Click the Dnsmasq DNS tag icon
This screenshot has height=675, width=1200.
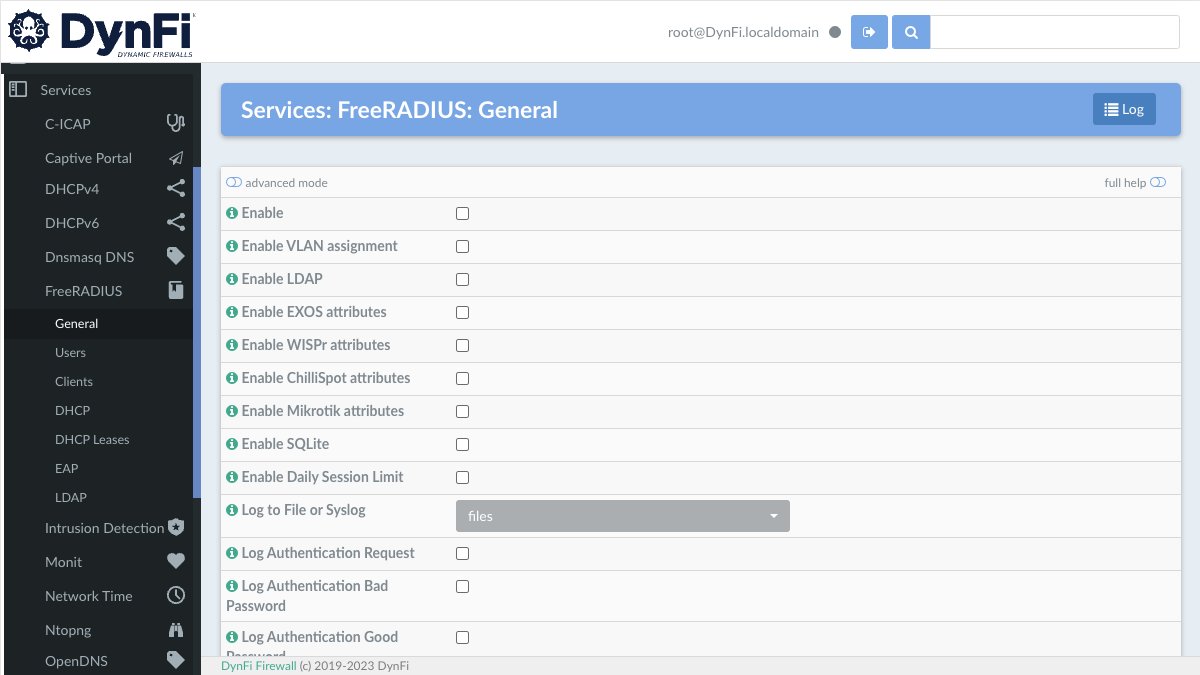click(176, 256)
